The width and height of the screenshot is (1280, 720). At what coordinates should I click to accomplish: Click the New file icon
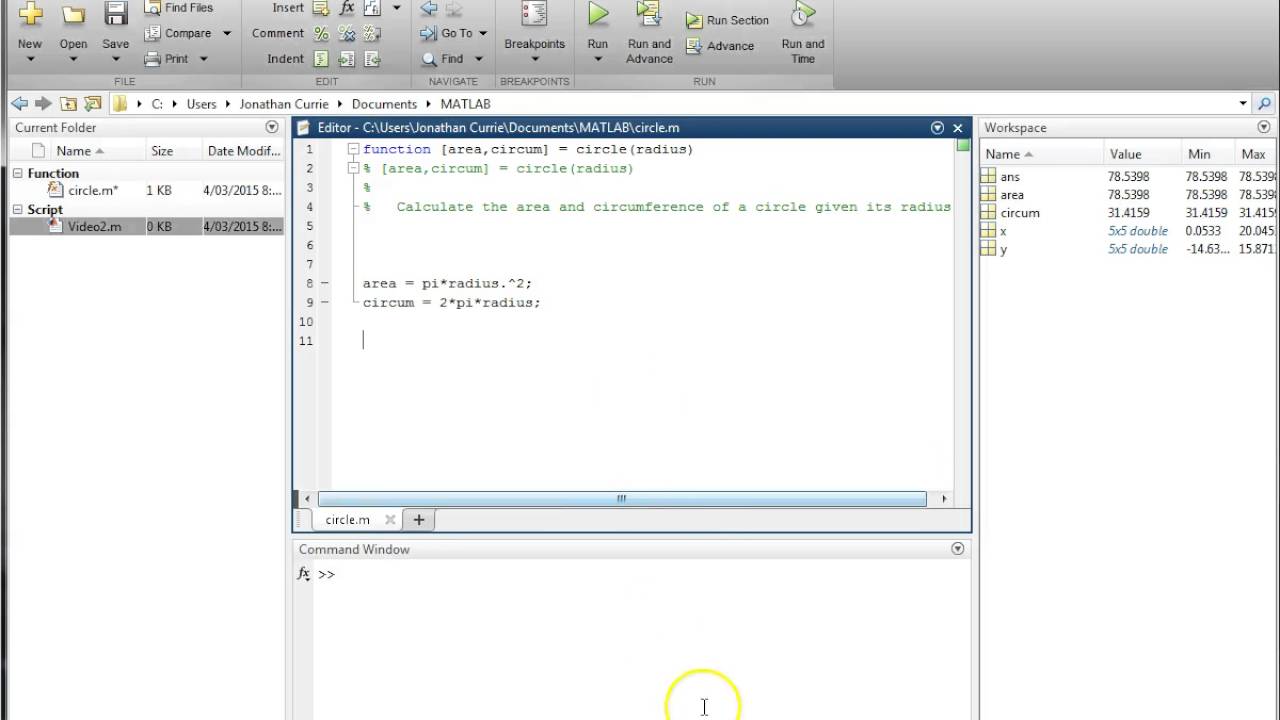pos(30,14)
